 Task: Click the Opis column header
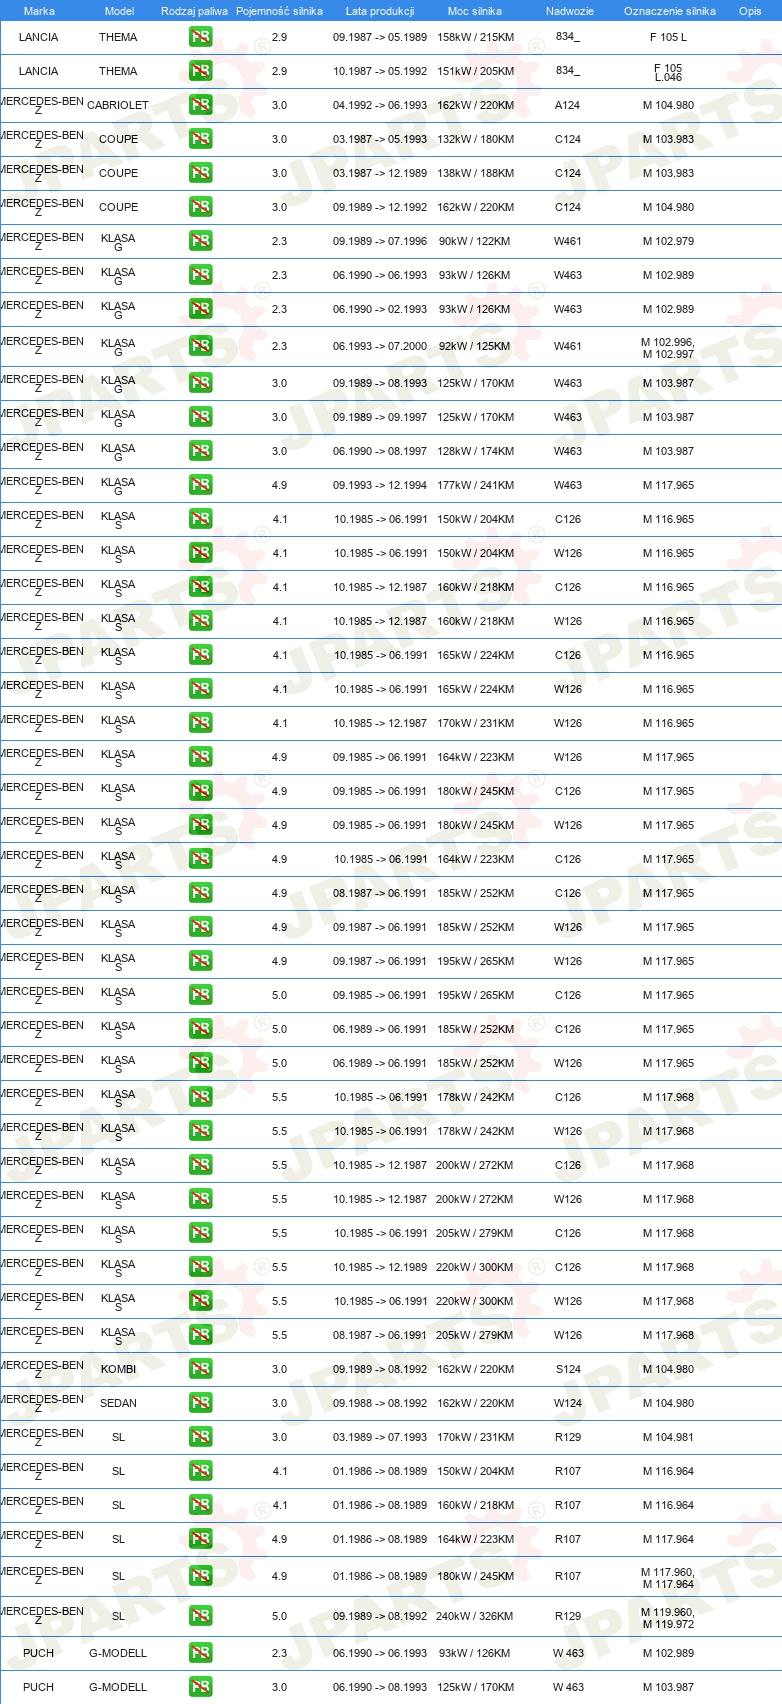coord(750,11)
